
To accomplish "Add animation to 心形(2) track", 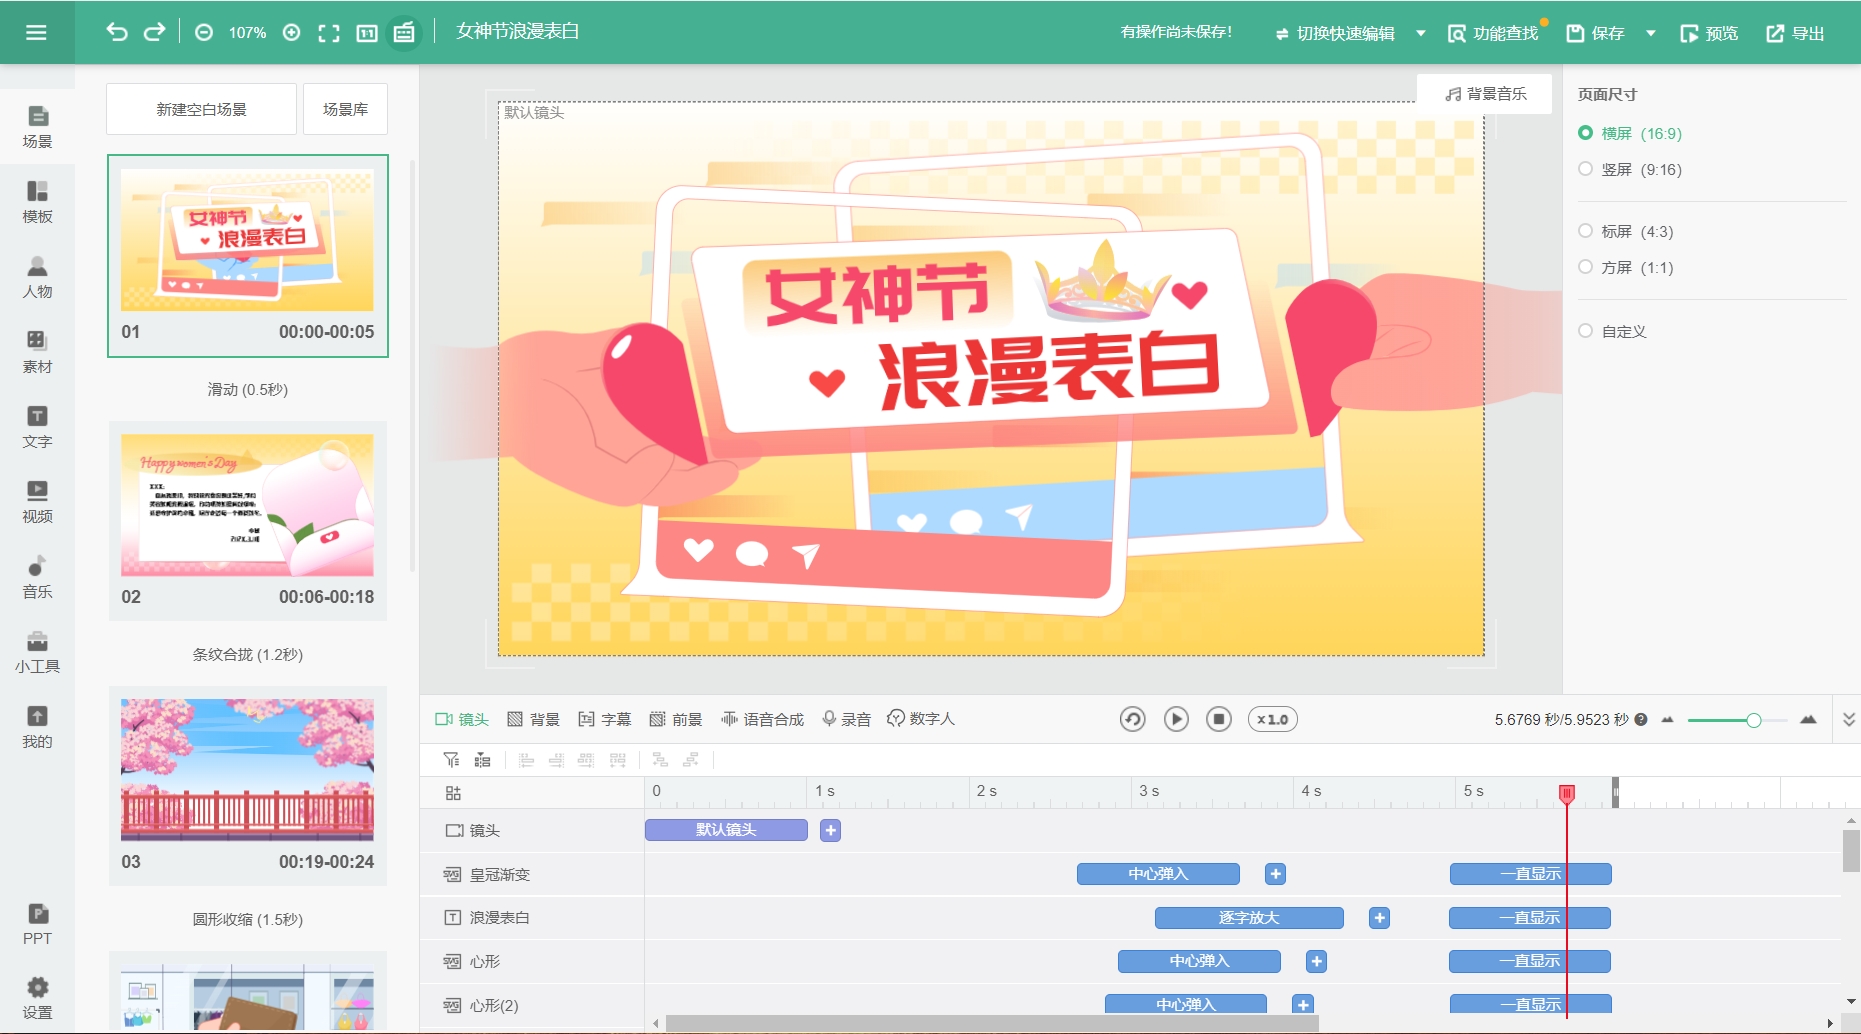I will tap(1302, 1004).
